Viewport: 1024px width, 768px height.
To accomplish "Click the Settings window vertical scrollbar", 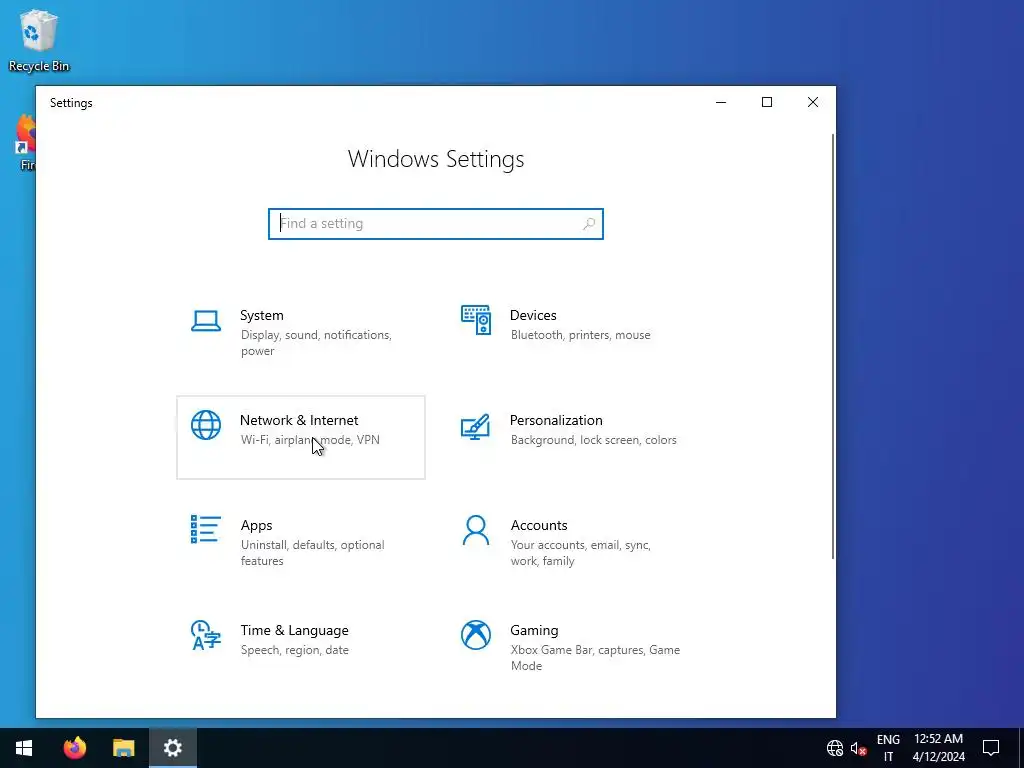I will [833, 346].
